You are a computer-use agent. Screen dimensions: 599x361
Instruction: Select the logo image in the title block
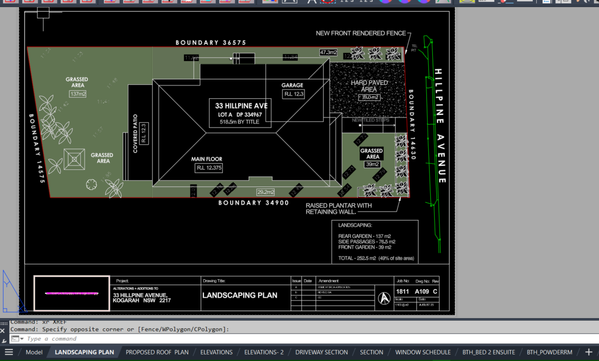tap(72, 293)
